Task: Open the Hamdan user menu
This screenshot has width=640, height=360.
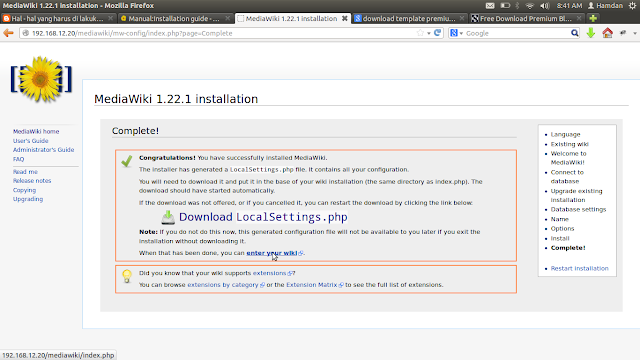Action: tap(605, 5)
